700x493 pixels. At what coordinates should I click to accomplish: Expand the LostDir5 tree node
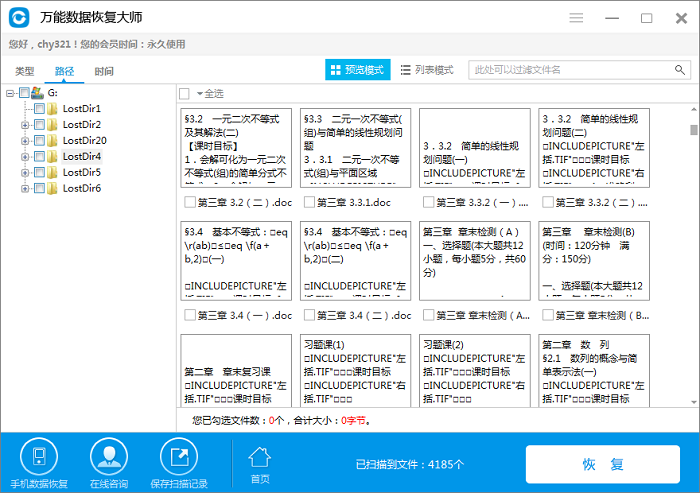(25, 173)
